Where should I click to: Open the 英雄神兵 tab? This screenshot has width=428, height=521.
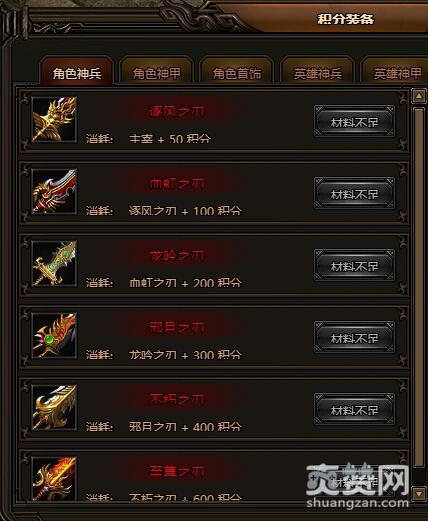(x=317, y=73)
